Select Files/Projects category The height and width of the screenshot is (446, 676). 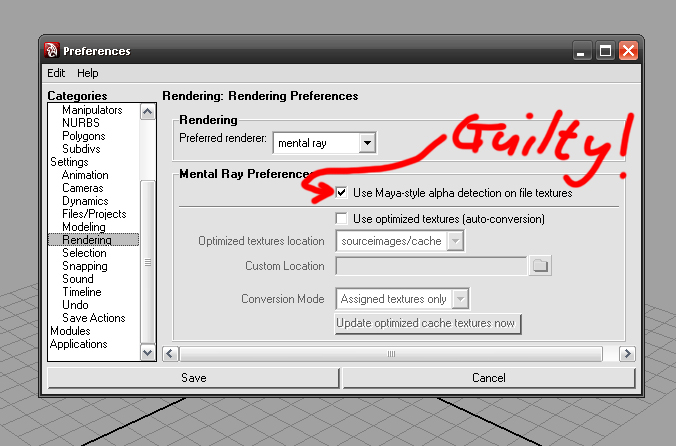(x=94, y=214)
